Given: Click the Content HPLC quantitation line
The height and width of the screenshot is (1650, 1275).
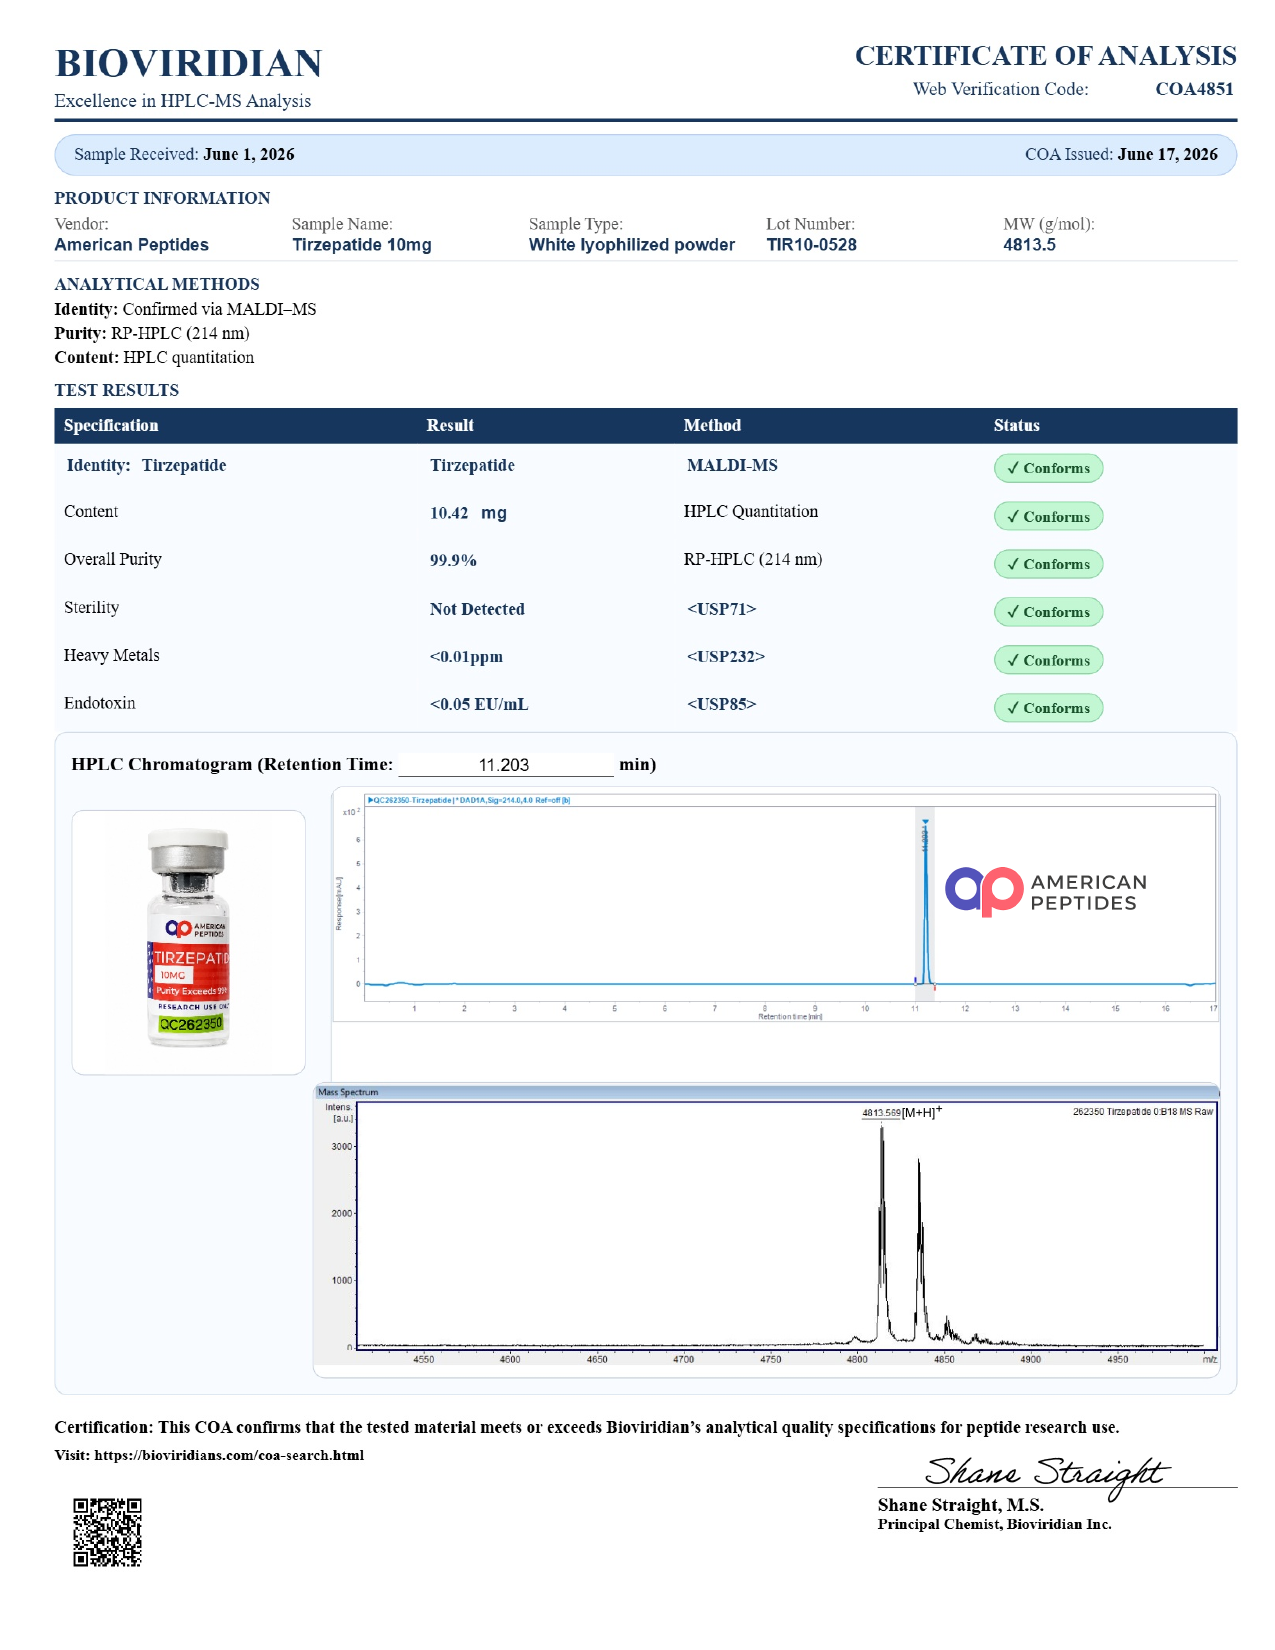Looking at the screenshot, I should [x=154, y=357].
